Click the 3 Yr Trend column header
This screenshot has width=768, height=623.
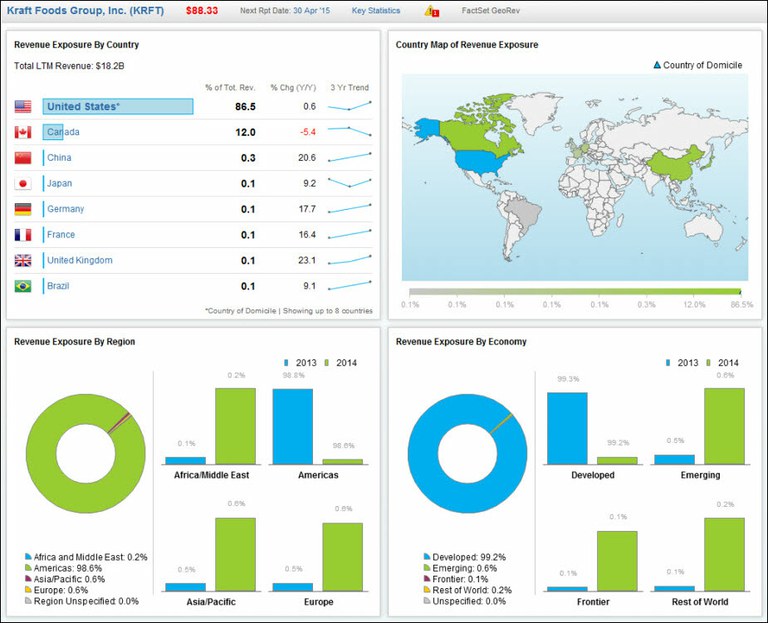[x=349, y=88]
